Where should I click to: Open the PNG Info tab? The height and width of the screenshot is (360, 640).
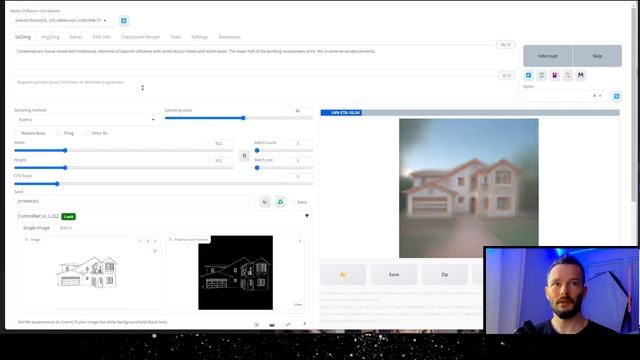coord(102,37)
